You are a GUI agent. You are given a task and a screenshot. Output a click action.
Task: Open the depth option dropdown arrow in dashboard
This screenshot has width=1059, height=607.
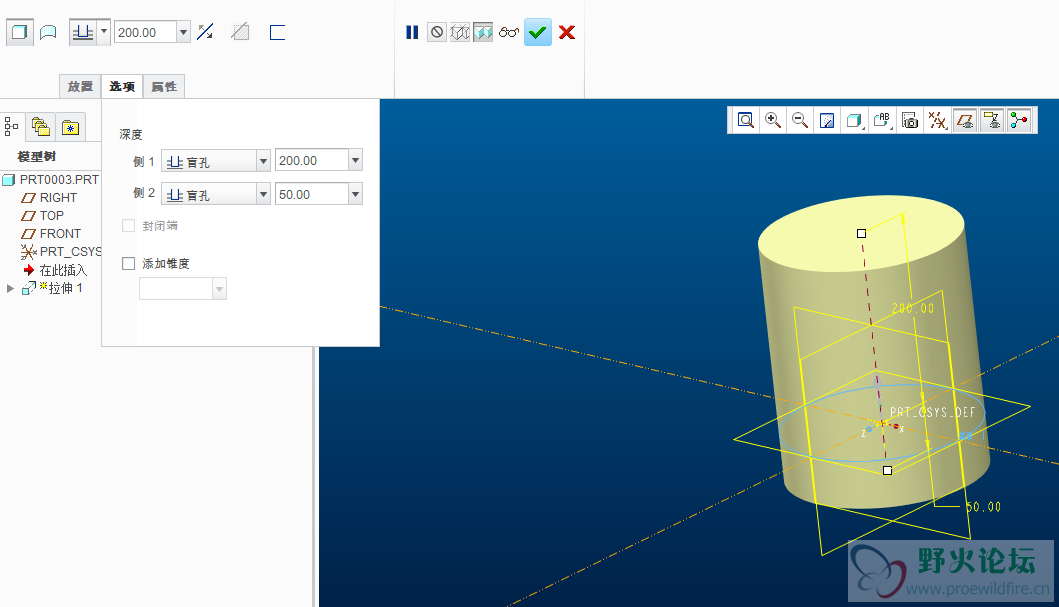pos(104,32)
